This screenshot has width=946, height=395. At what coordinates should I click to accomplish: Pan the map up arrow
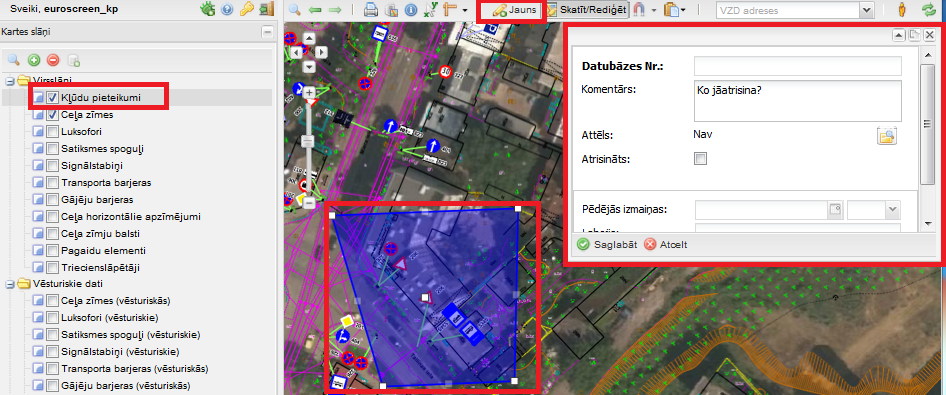coord(310,38)
